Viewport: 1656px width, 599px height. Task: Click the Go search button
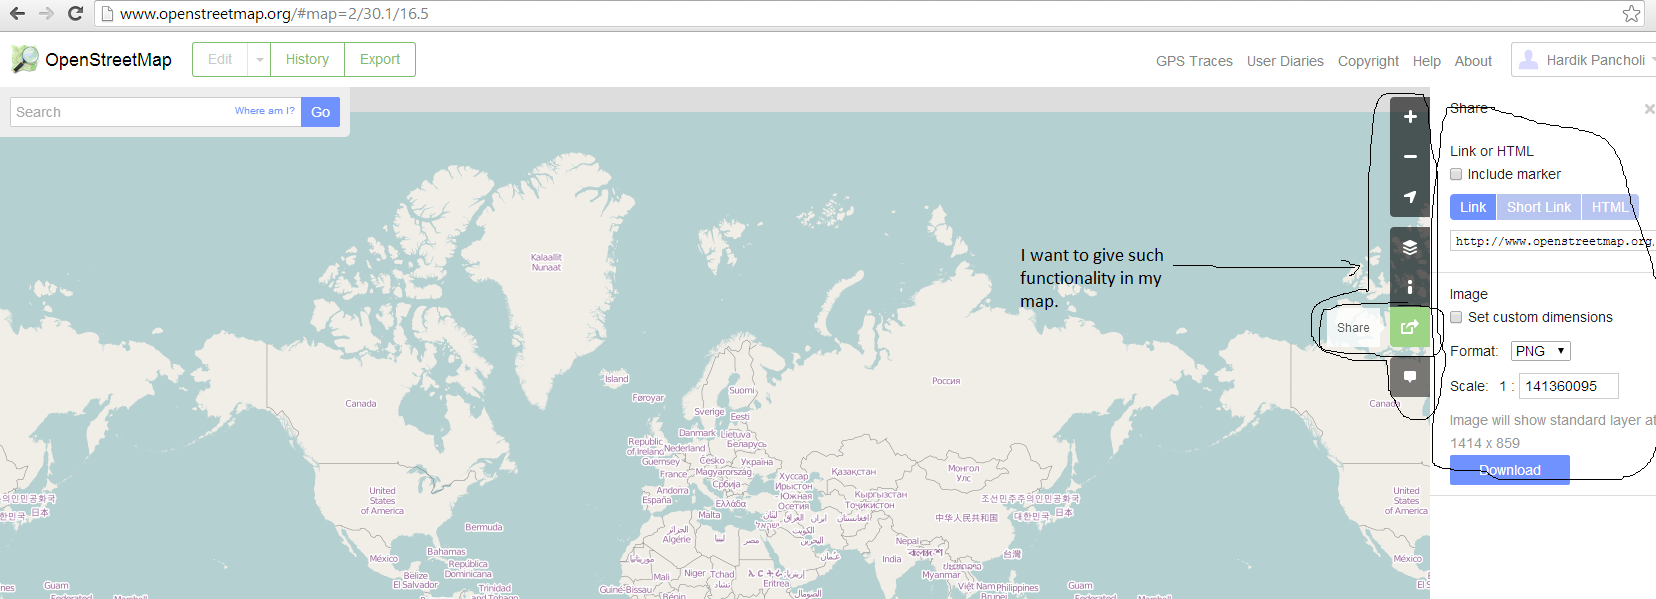320,112
